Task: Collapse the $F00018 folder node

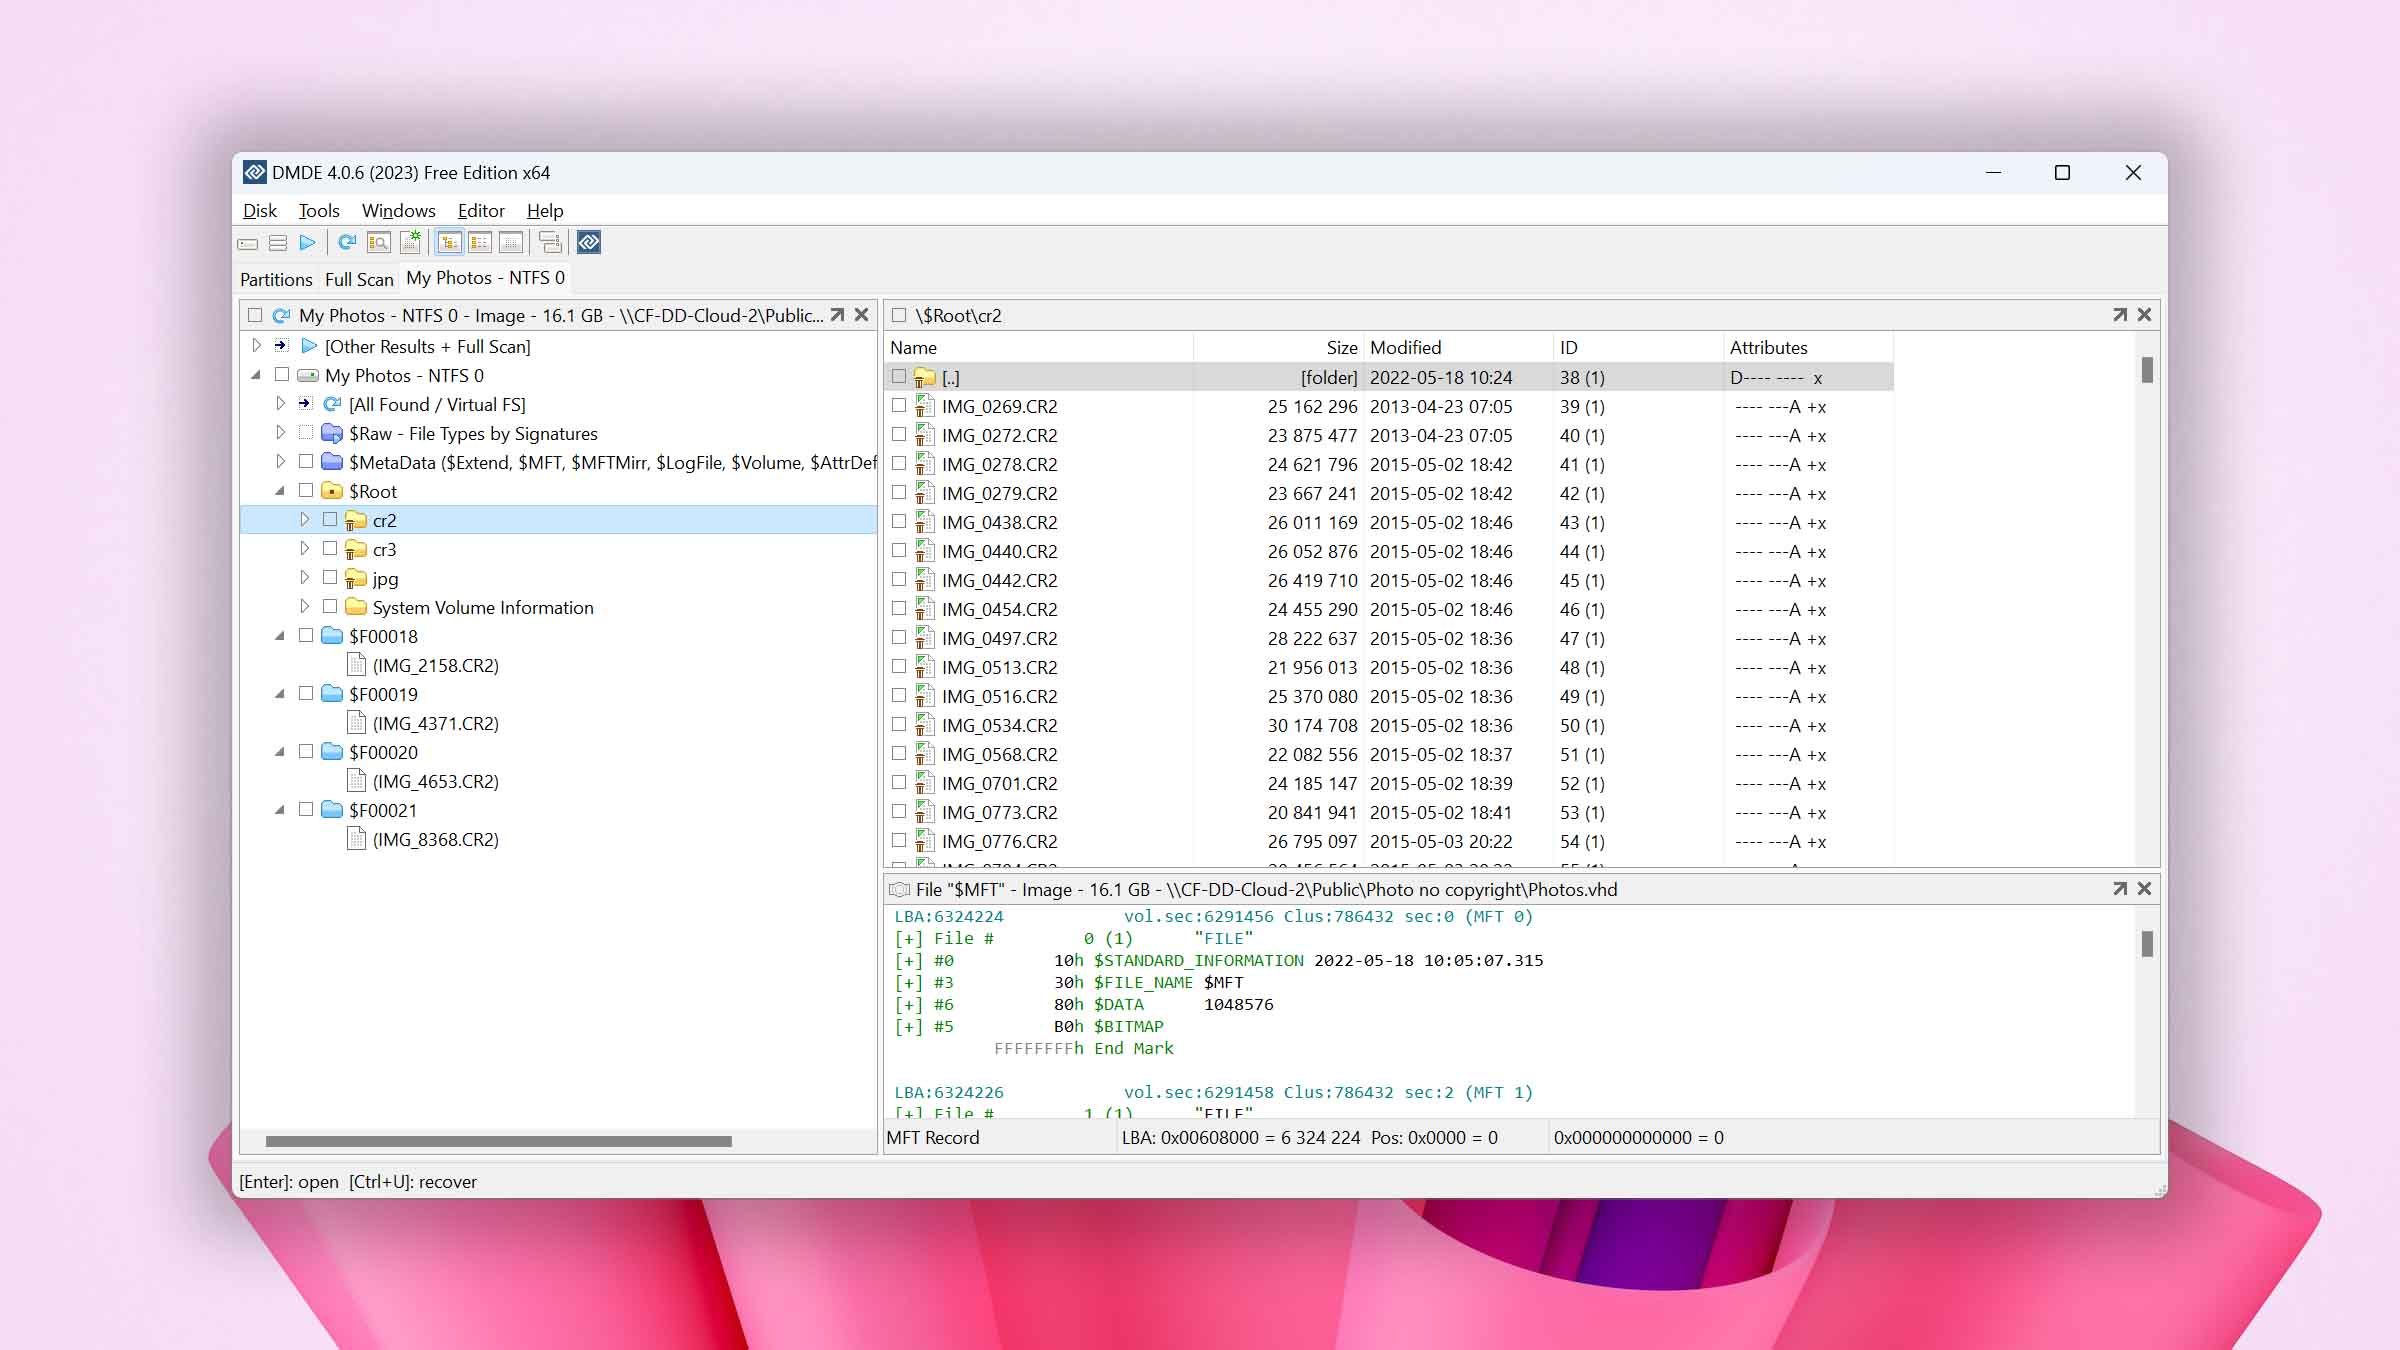Action: [280, 636]
